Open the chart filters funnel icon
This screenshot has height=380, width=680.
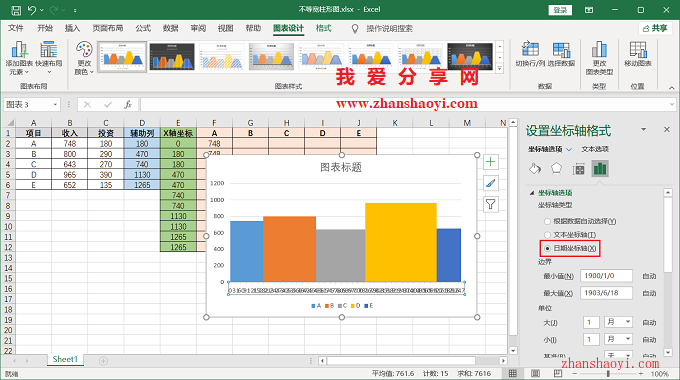click(490, 204)
